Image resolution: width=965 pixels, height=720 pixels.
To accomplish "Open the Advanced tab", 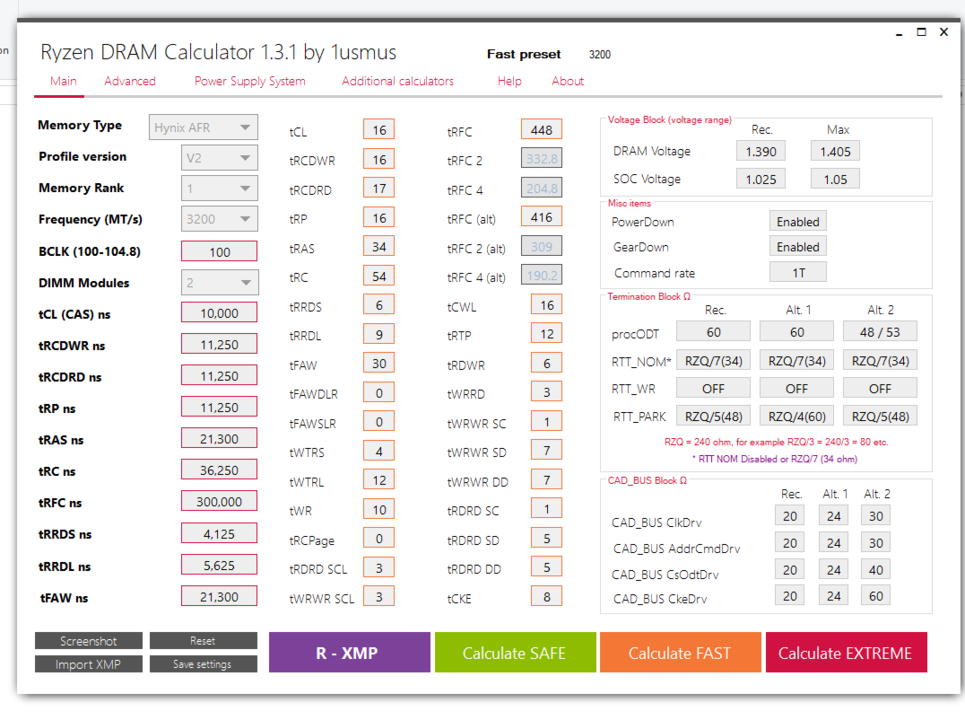I will point(130,81).
